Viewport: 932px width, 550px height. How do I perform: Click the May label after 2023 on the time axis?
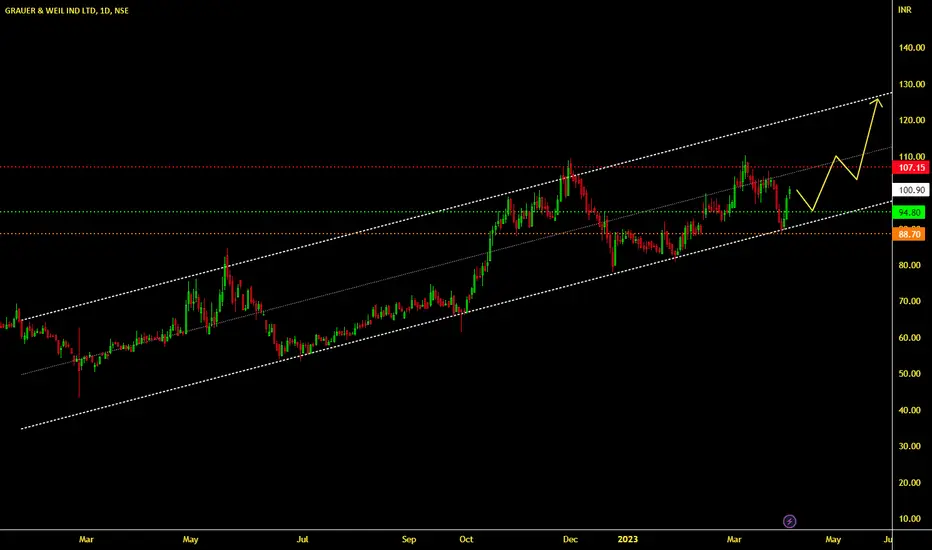833,539
